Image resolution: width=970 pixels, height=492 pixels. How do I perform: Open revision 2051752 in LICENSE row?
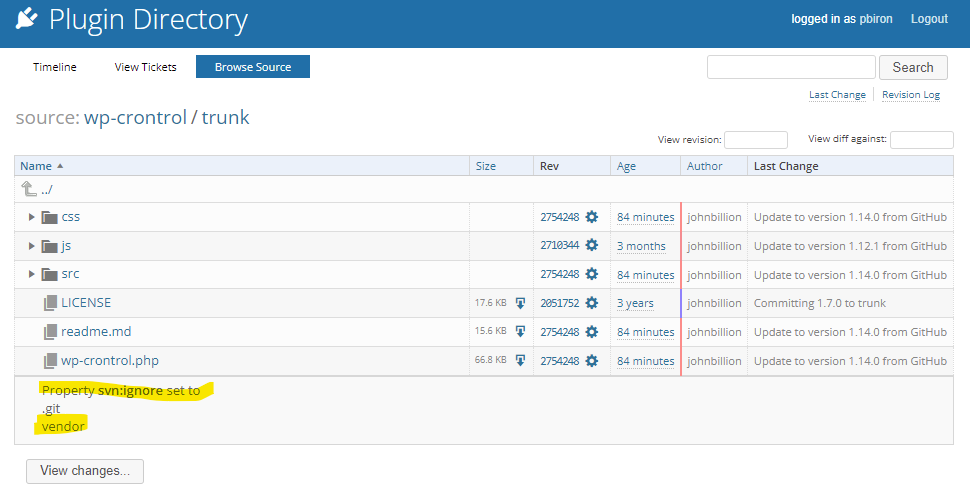(560, 303)
